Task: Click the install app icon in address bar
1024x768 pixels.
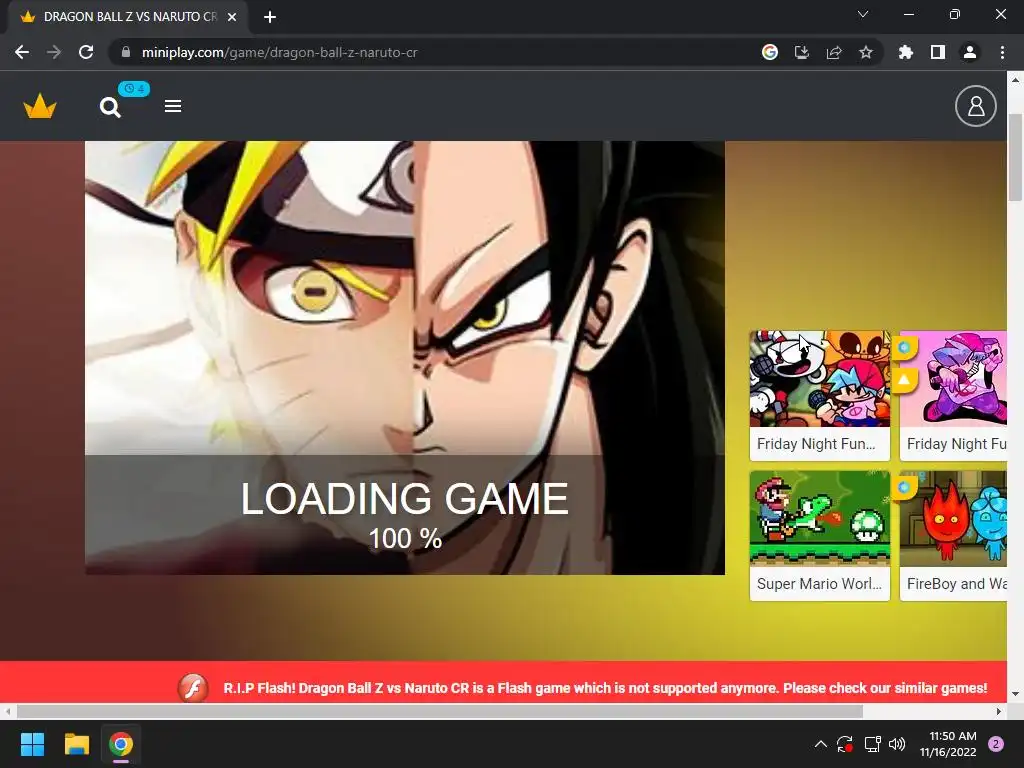Action: pyautogui.click(x=801, y=52)
